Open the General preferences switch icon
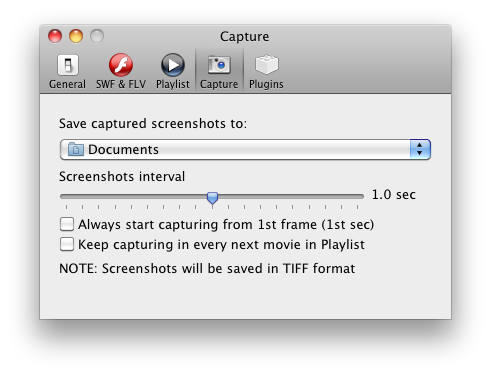The width and height of the screenshot is (491, 374). 68,65
